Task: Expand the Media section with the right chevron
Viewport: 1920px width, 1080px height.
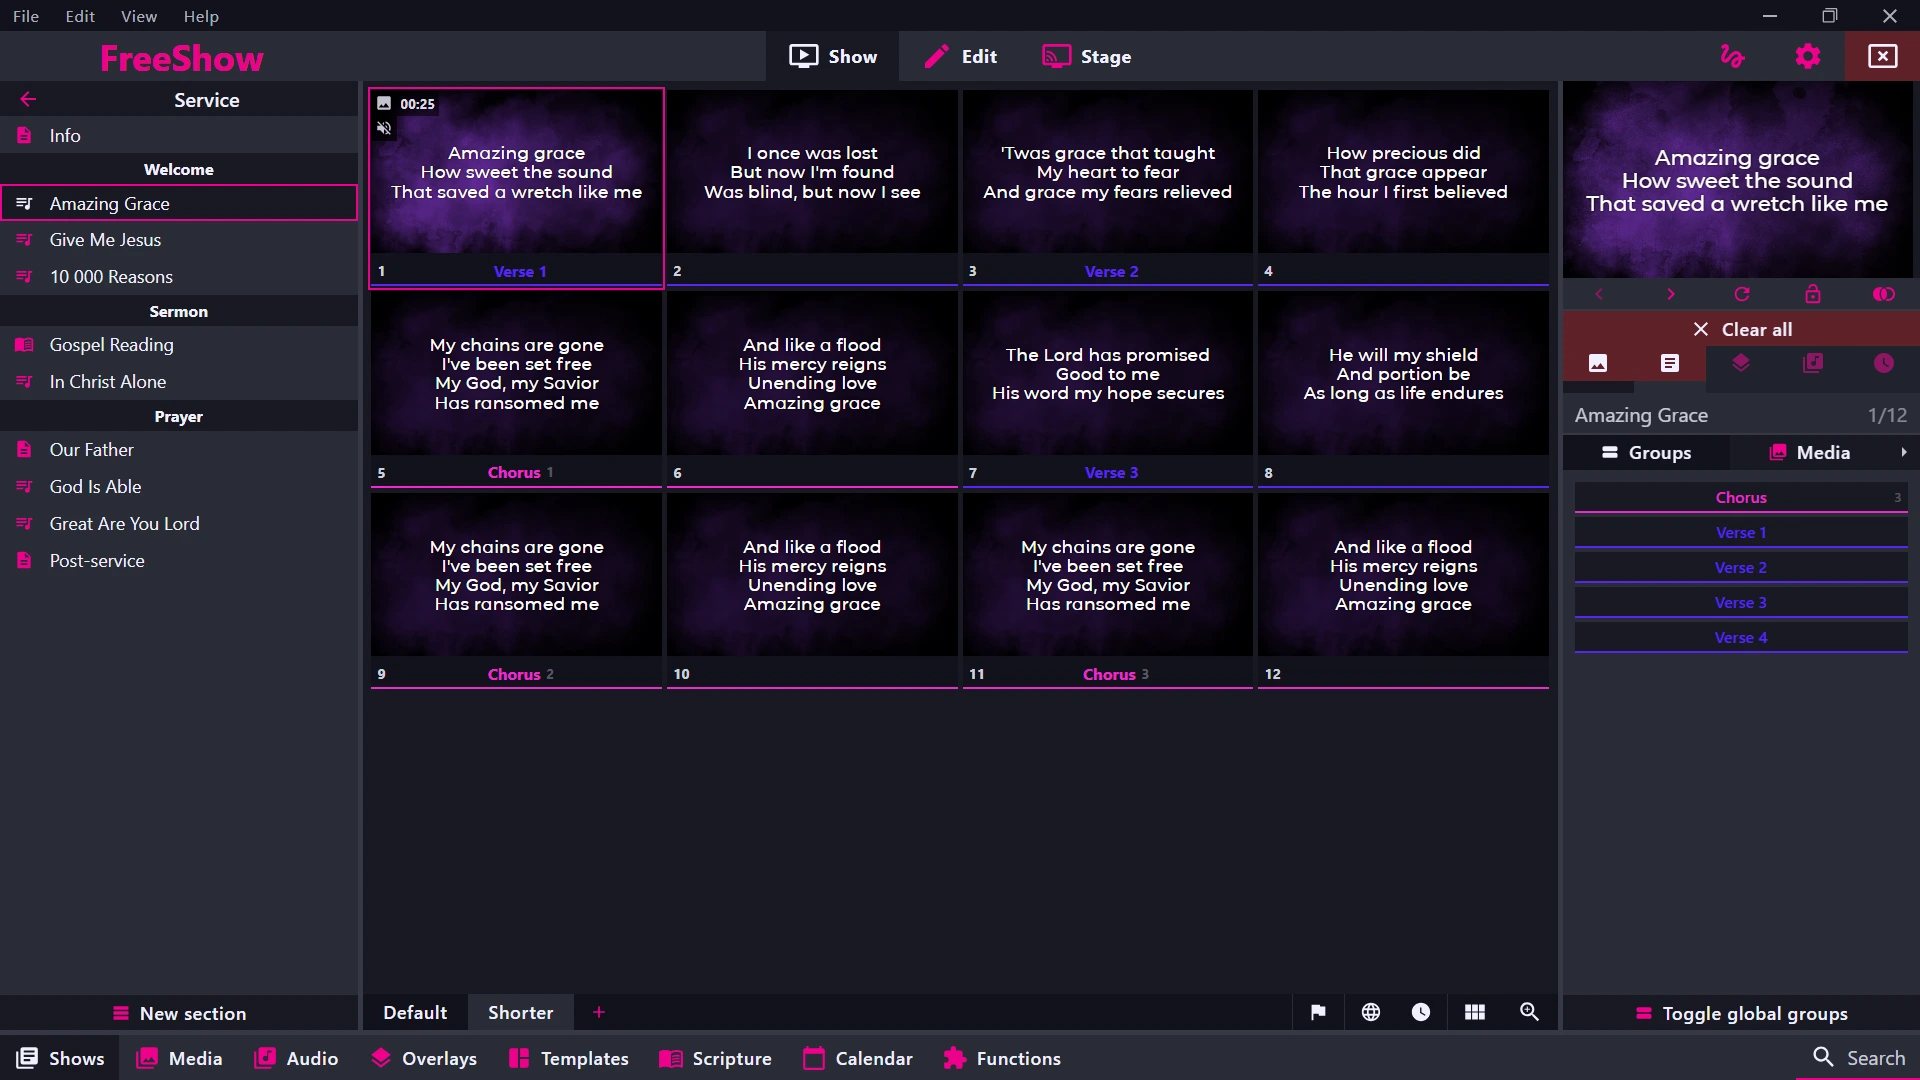Action: coord(1904,452)
